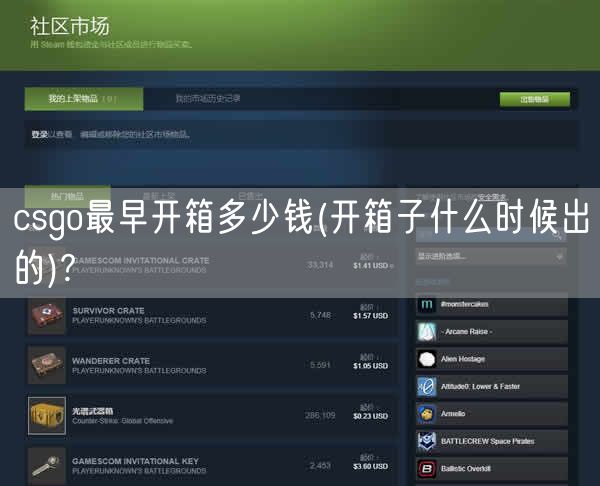This screenshot has height=486, width=600.
Task: Filter by - Arcane Raise - name
Action: coord(466,332)
